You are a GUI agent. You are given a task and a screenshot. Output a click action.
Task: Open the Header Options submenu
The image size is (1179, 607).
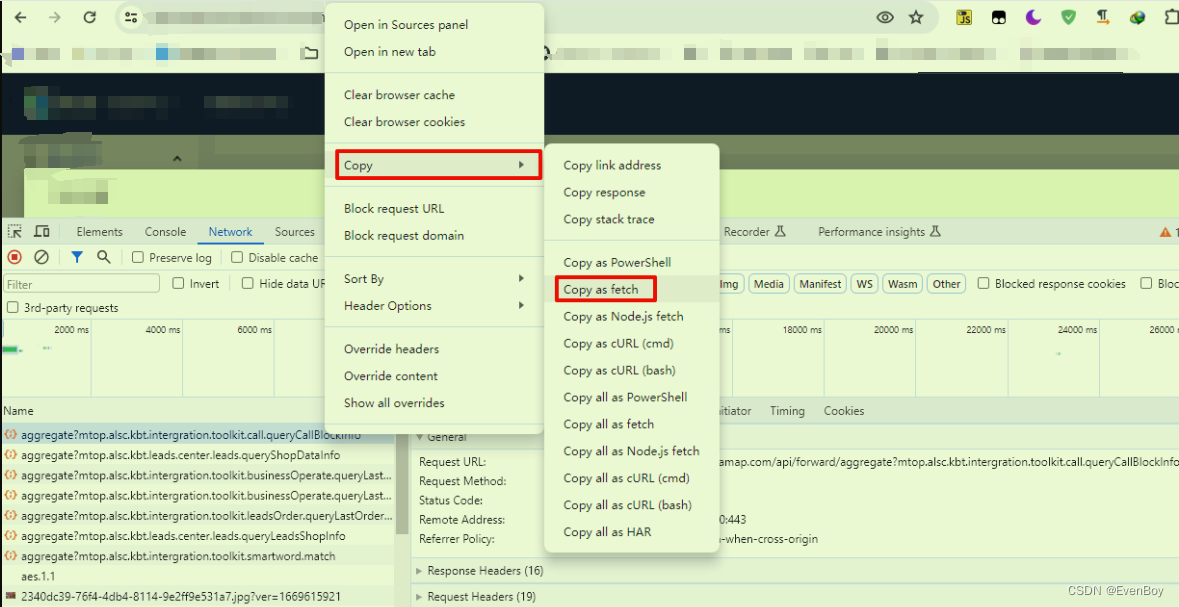click(434, 306)
